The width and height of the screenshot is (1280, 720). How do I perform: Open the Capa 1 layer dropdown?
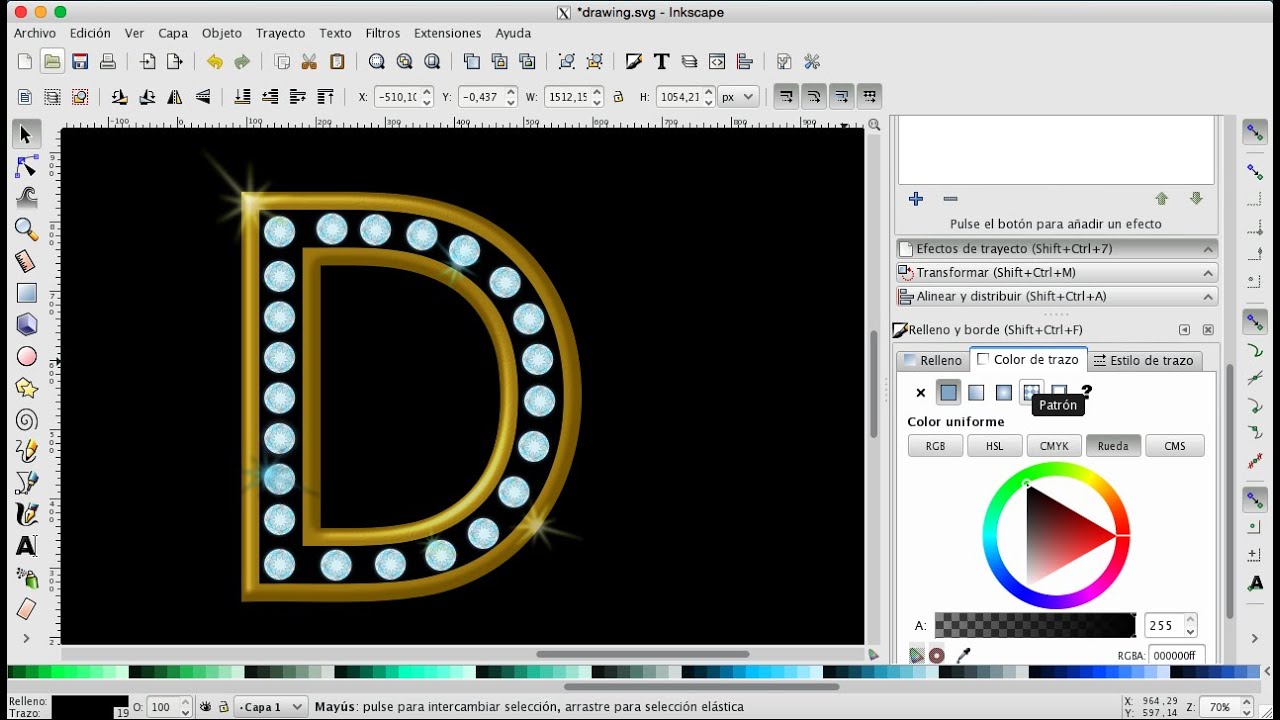click(270, 707)
